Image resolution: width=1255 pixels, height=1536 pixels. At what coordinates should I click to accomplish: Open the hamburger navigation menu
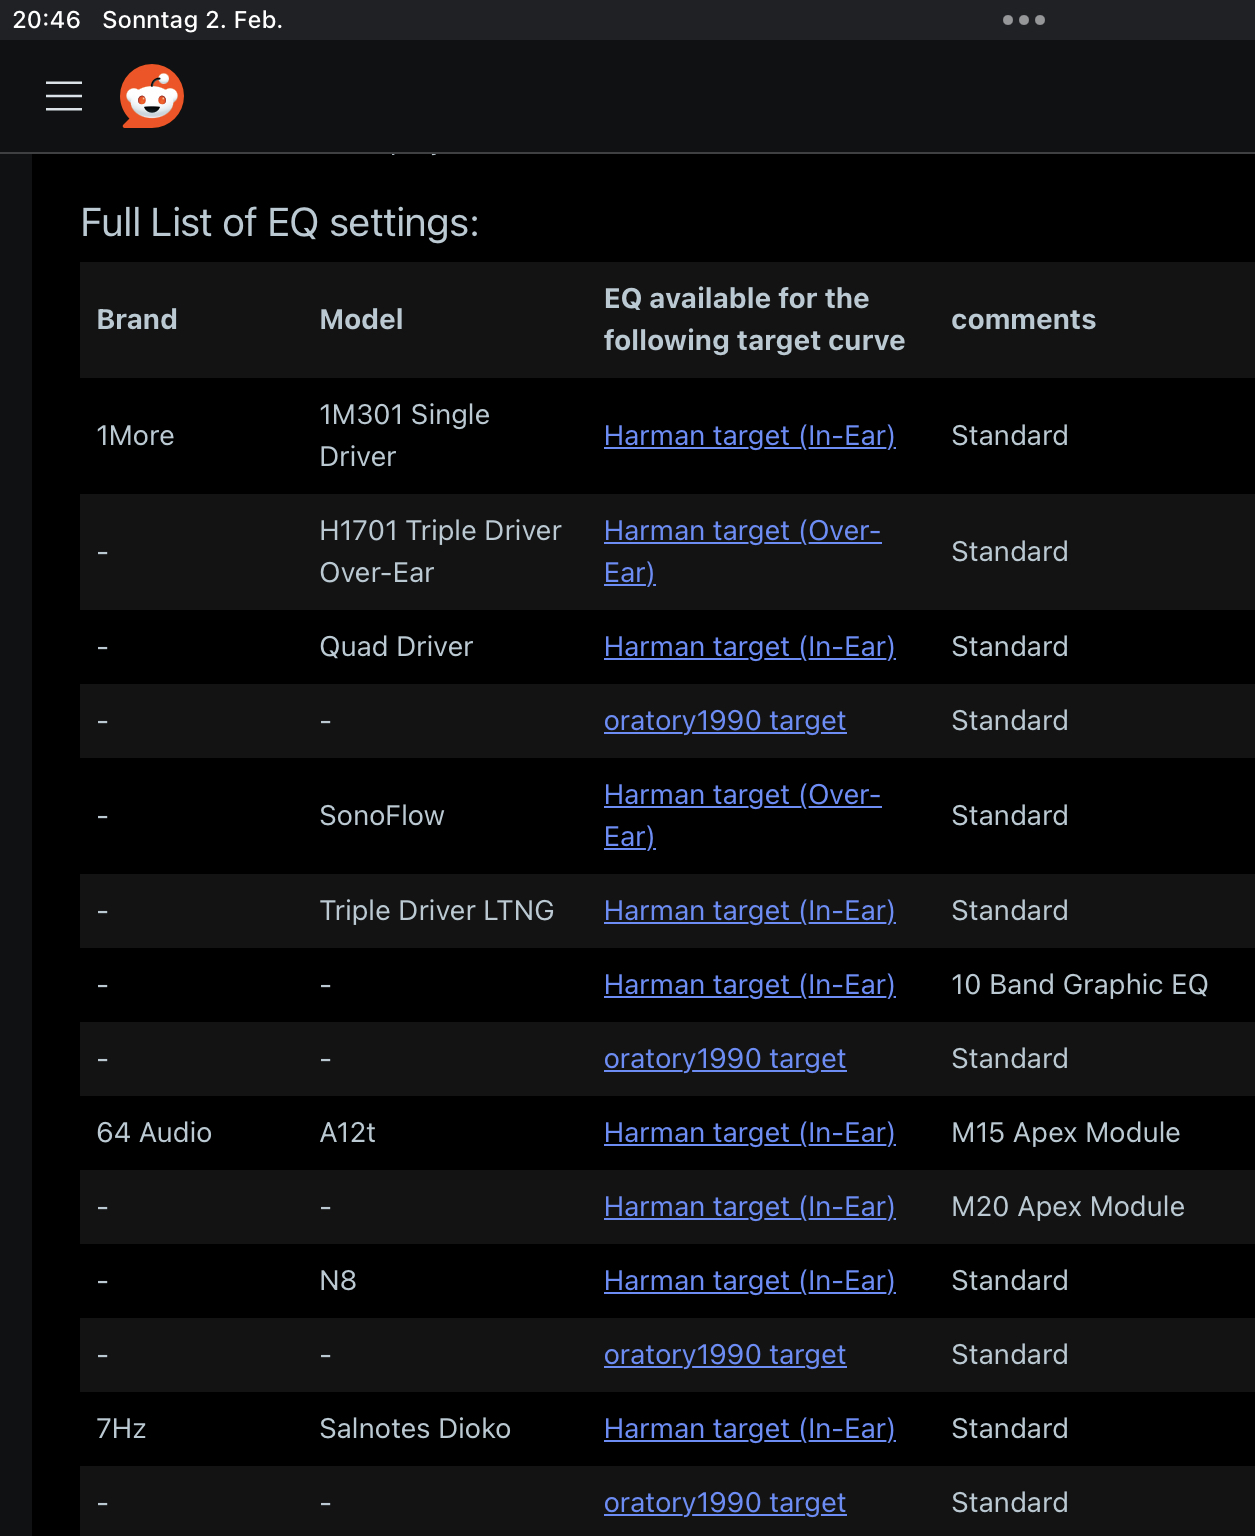[64, 96]
